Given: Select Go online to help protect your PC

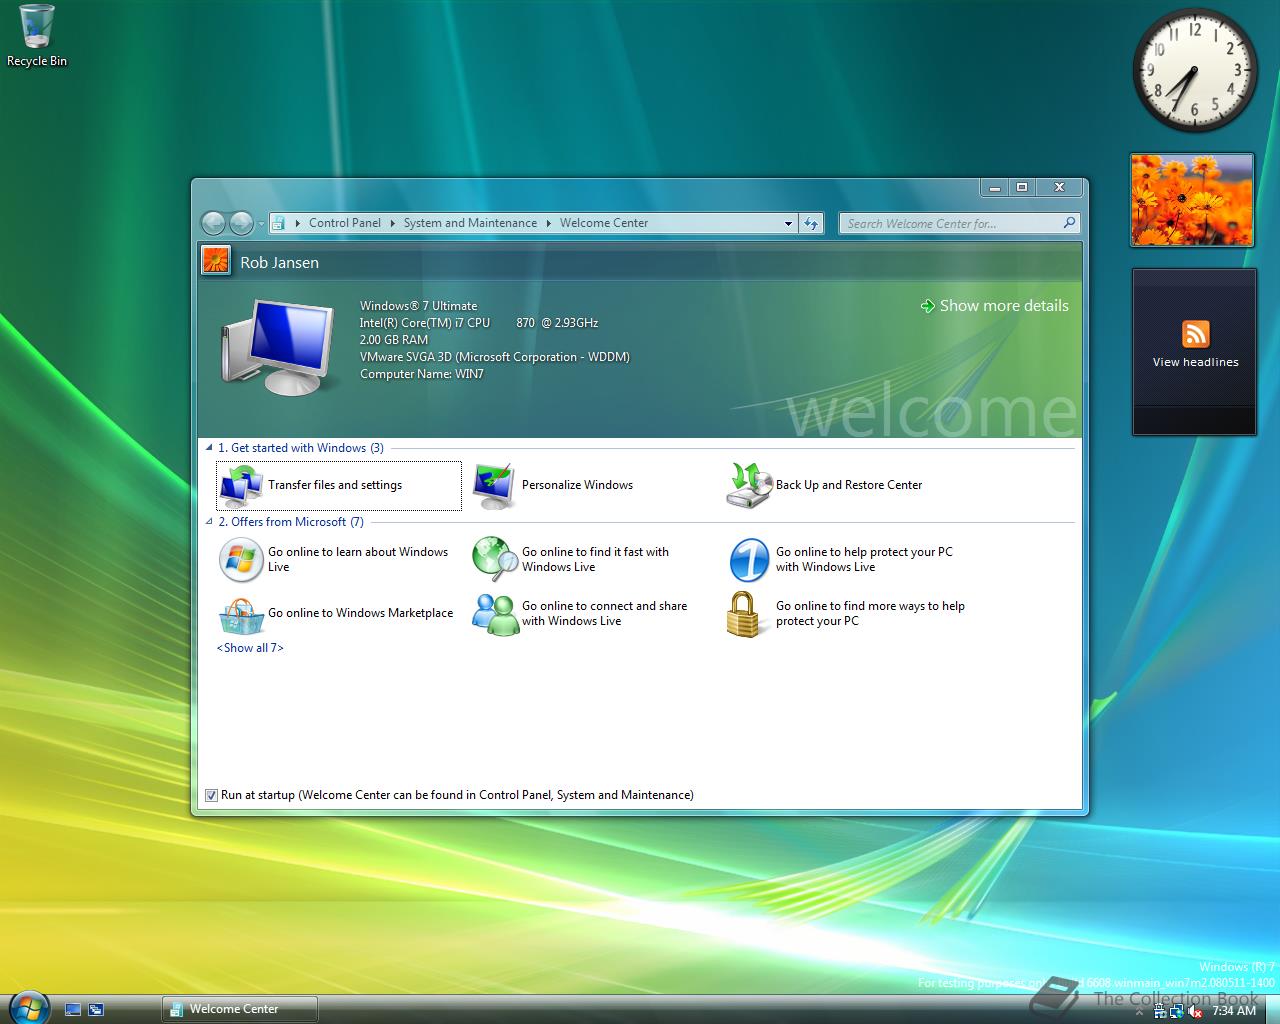Looking at the screenshot, I should (x=864, y=559).
